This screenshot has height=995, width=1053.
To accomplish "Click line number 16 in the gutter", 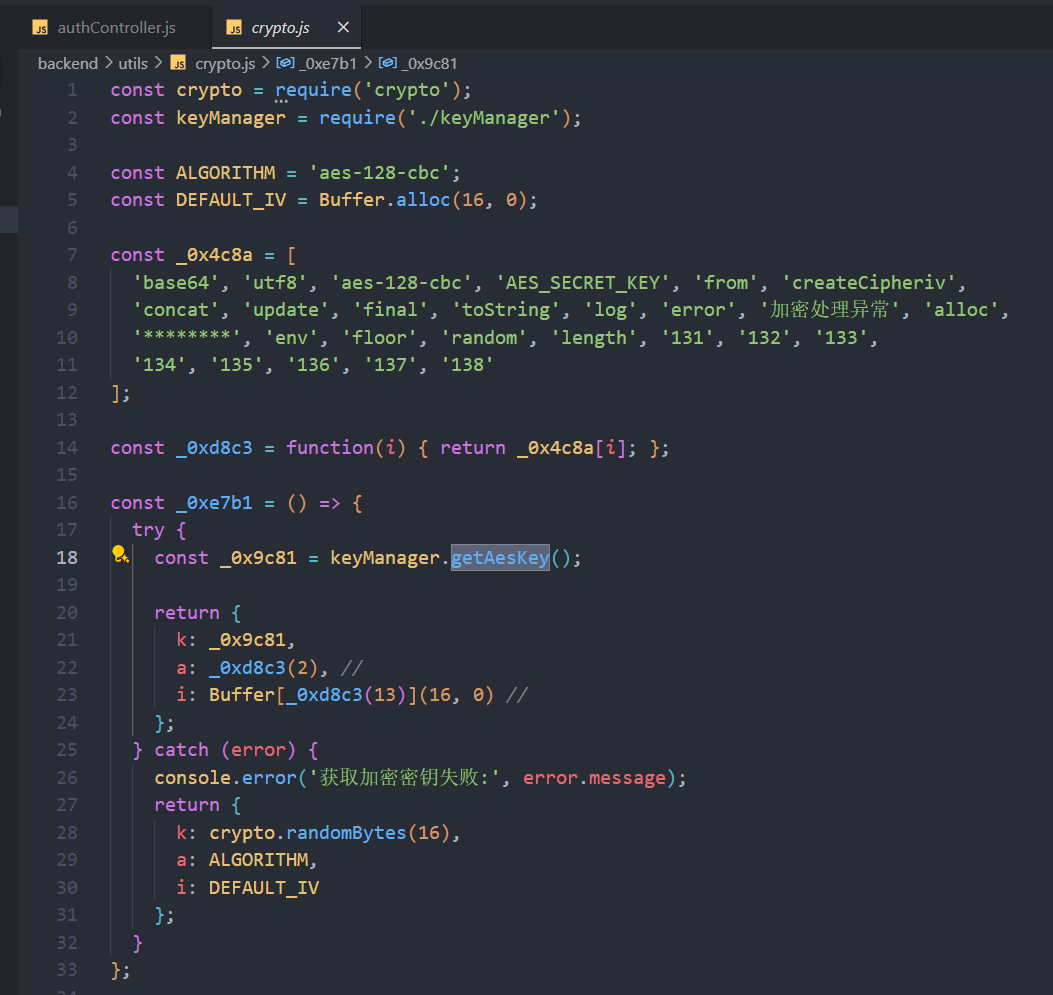I will point(66,503).
